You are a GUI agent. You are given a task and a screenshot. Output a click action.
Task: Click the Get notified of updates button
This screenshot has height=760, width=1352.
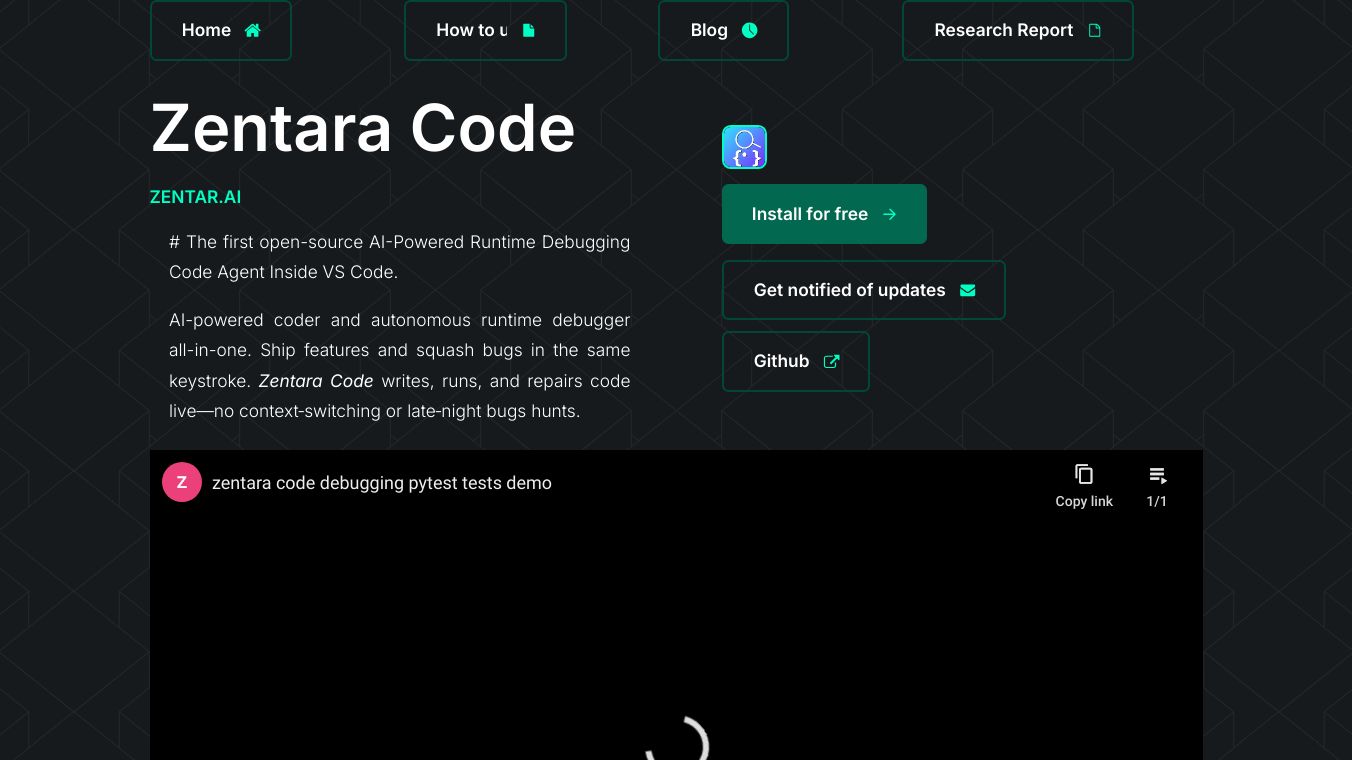[849, 290]
